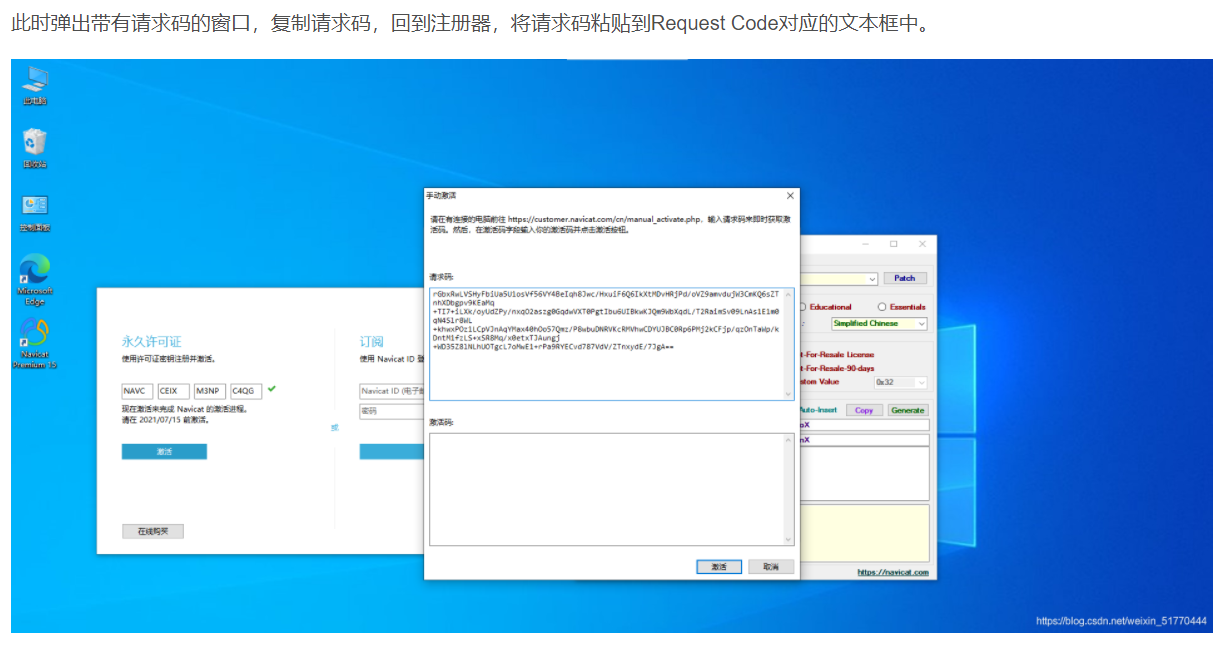1225x653 pixels.
Task: Open the Recycle Bin desktop icon
Action: (35, 148)
